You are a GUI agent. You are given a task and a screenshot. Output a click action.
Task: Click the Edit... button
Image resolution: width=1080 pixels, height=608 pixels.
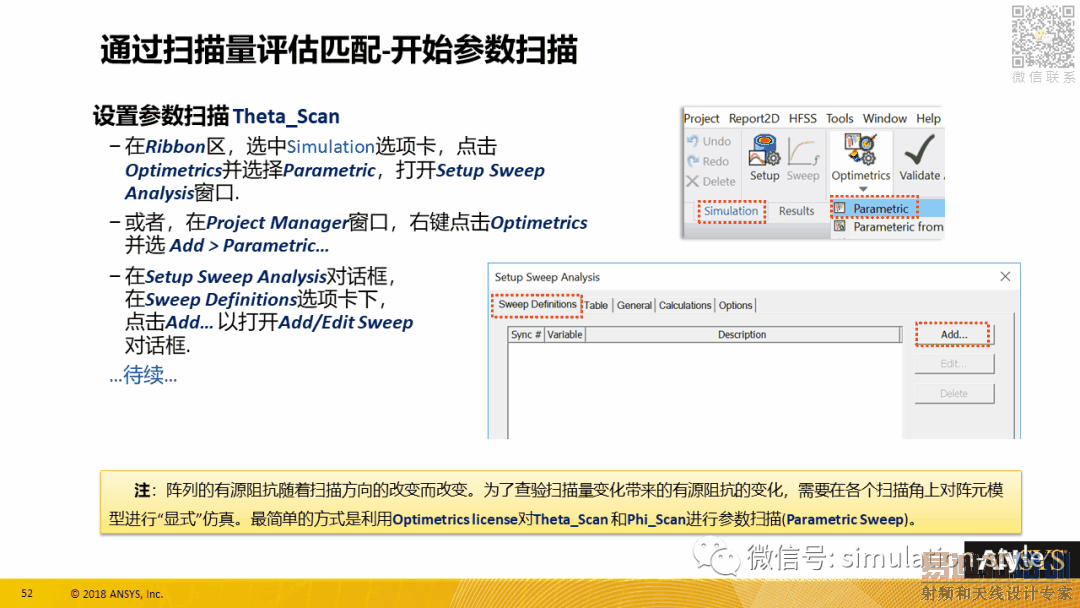954,364
